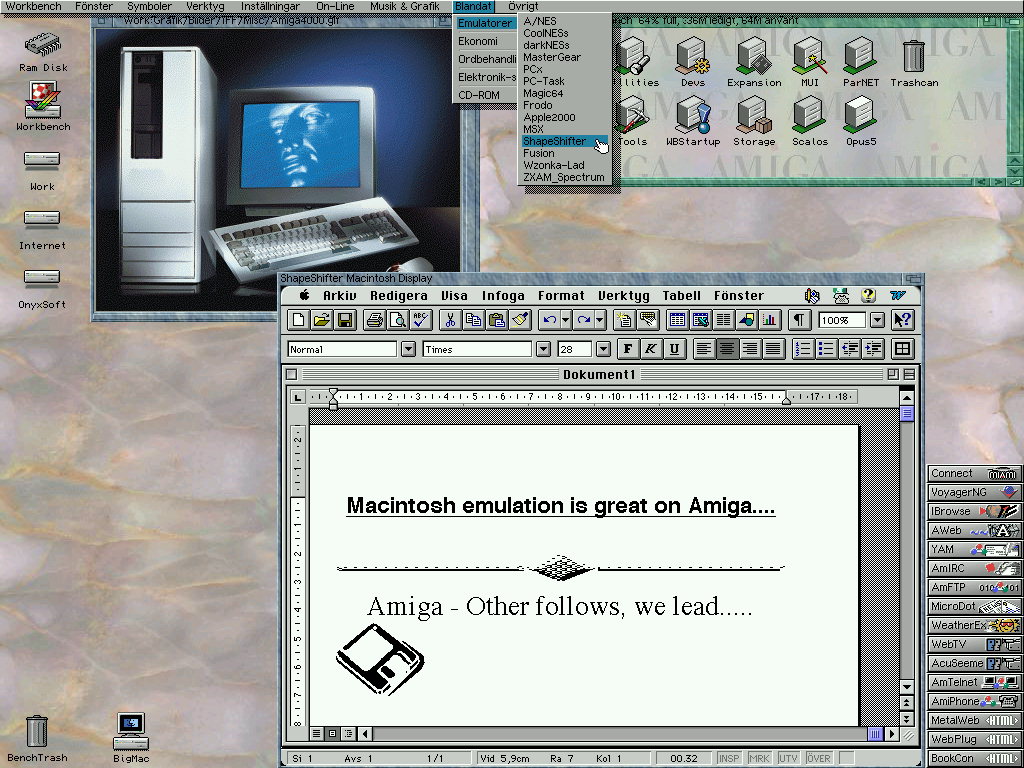Launch IBrowse from the dock buttons
This screenshot has width=1024, height=768.
click(974, 511)
